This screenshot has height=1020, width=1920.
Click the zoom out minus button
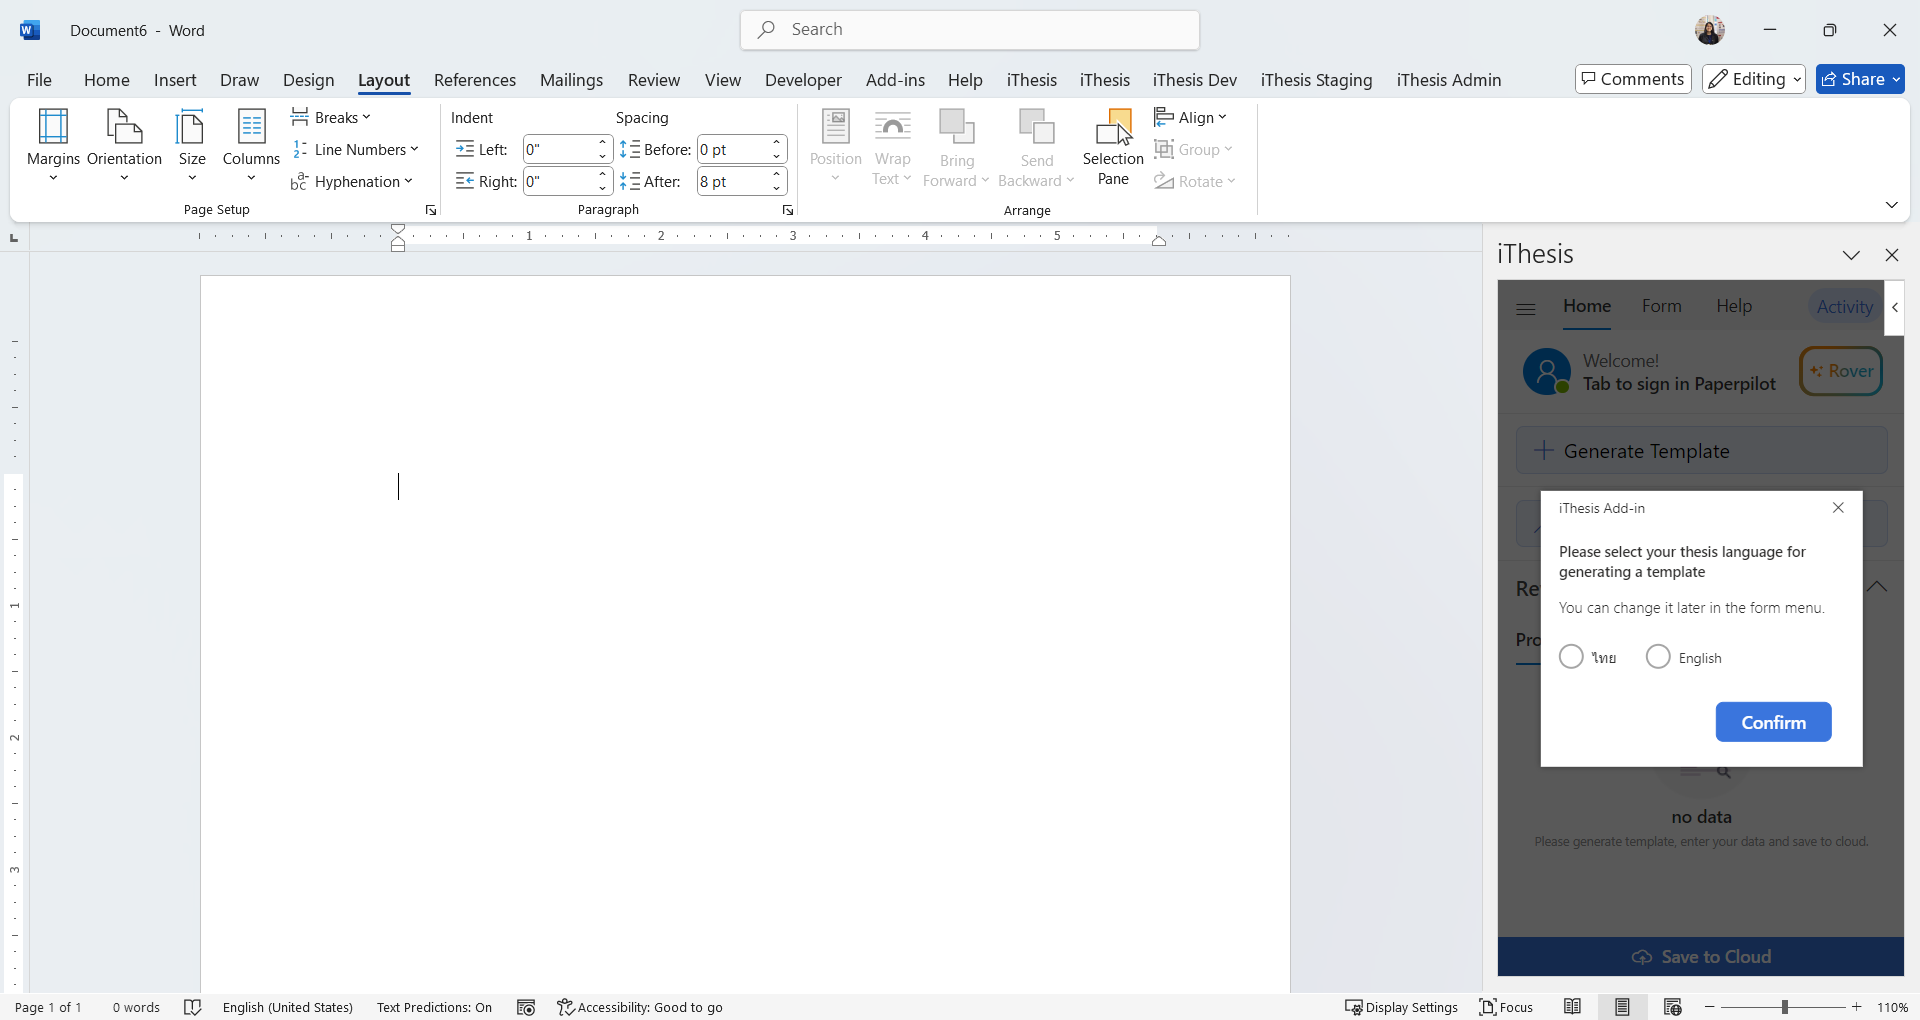(1710, 1007)
